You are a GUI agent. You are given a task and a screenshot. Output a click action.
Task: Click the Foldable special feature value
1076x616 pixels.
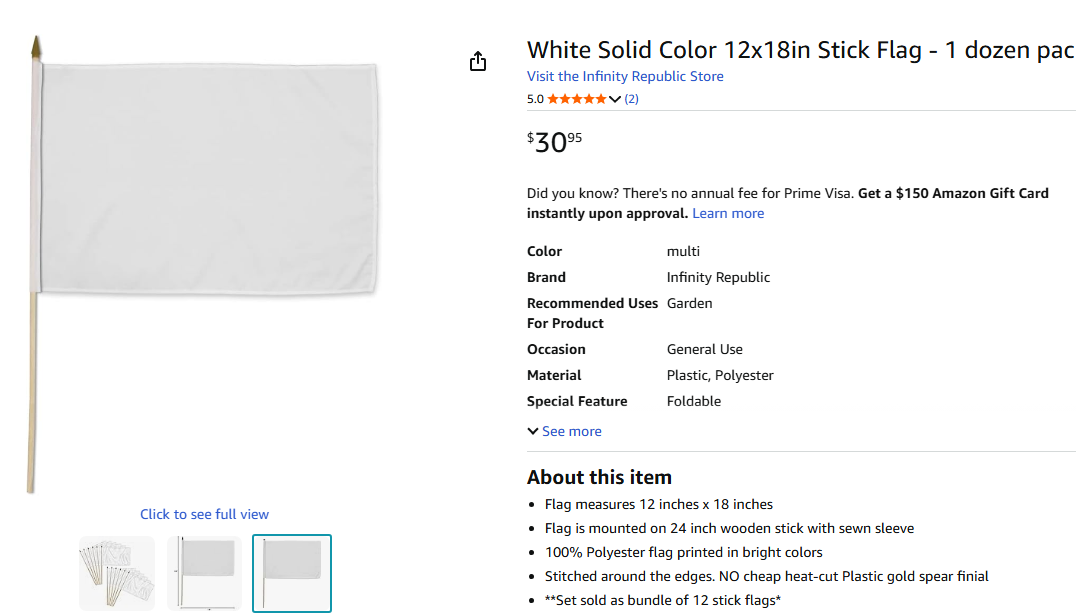(694, 401)
